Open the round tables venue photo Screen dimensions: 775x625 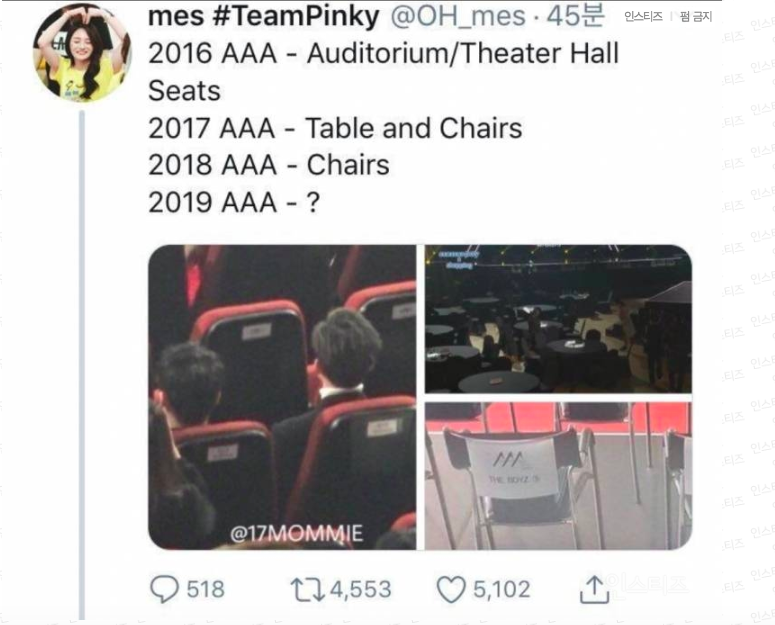click(559, 319)
